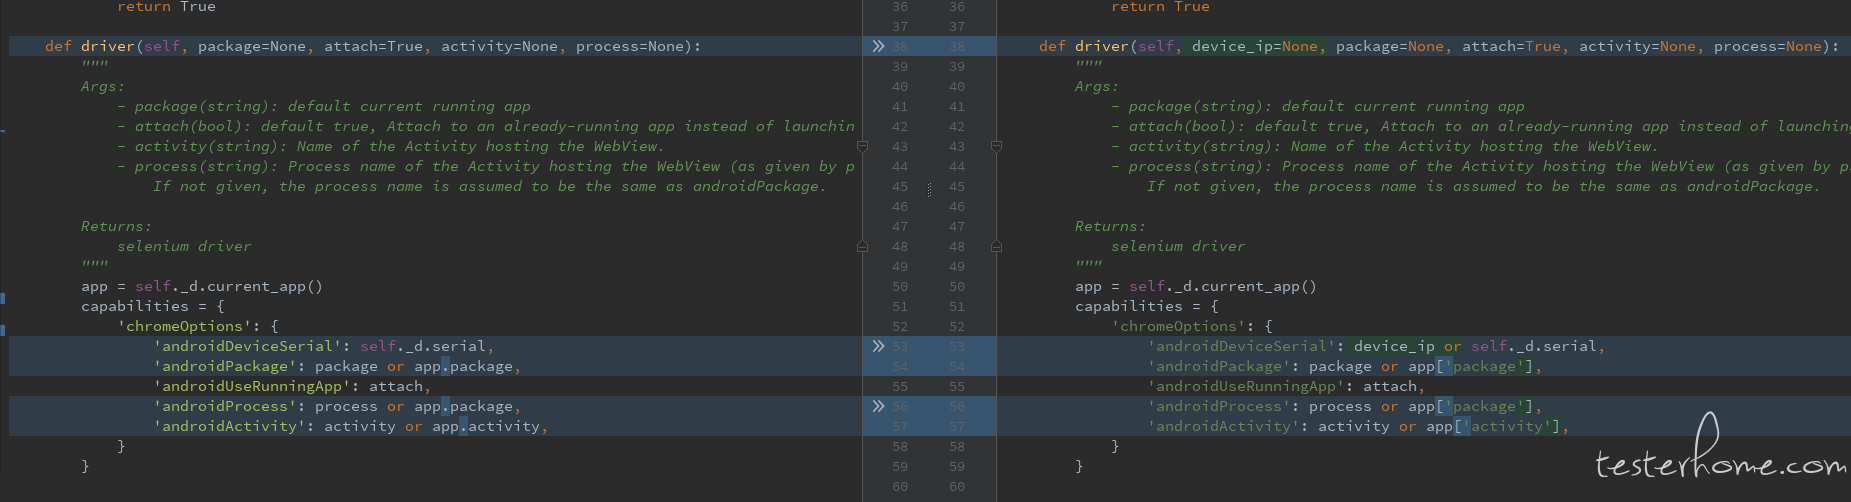Image resolution: width=1851 pixels, height=502 pixels.
Task: Click 'chromeOptions' key in left pane
Action: coord(185,326)
